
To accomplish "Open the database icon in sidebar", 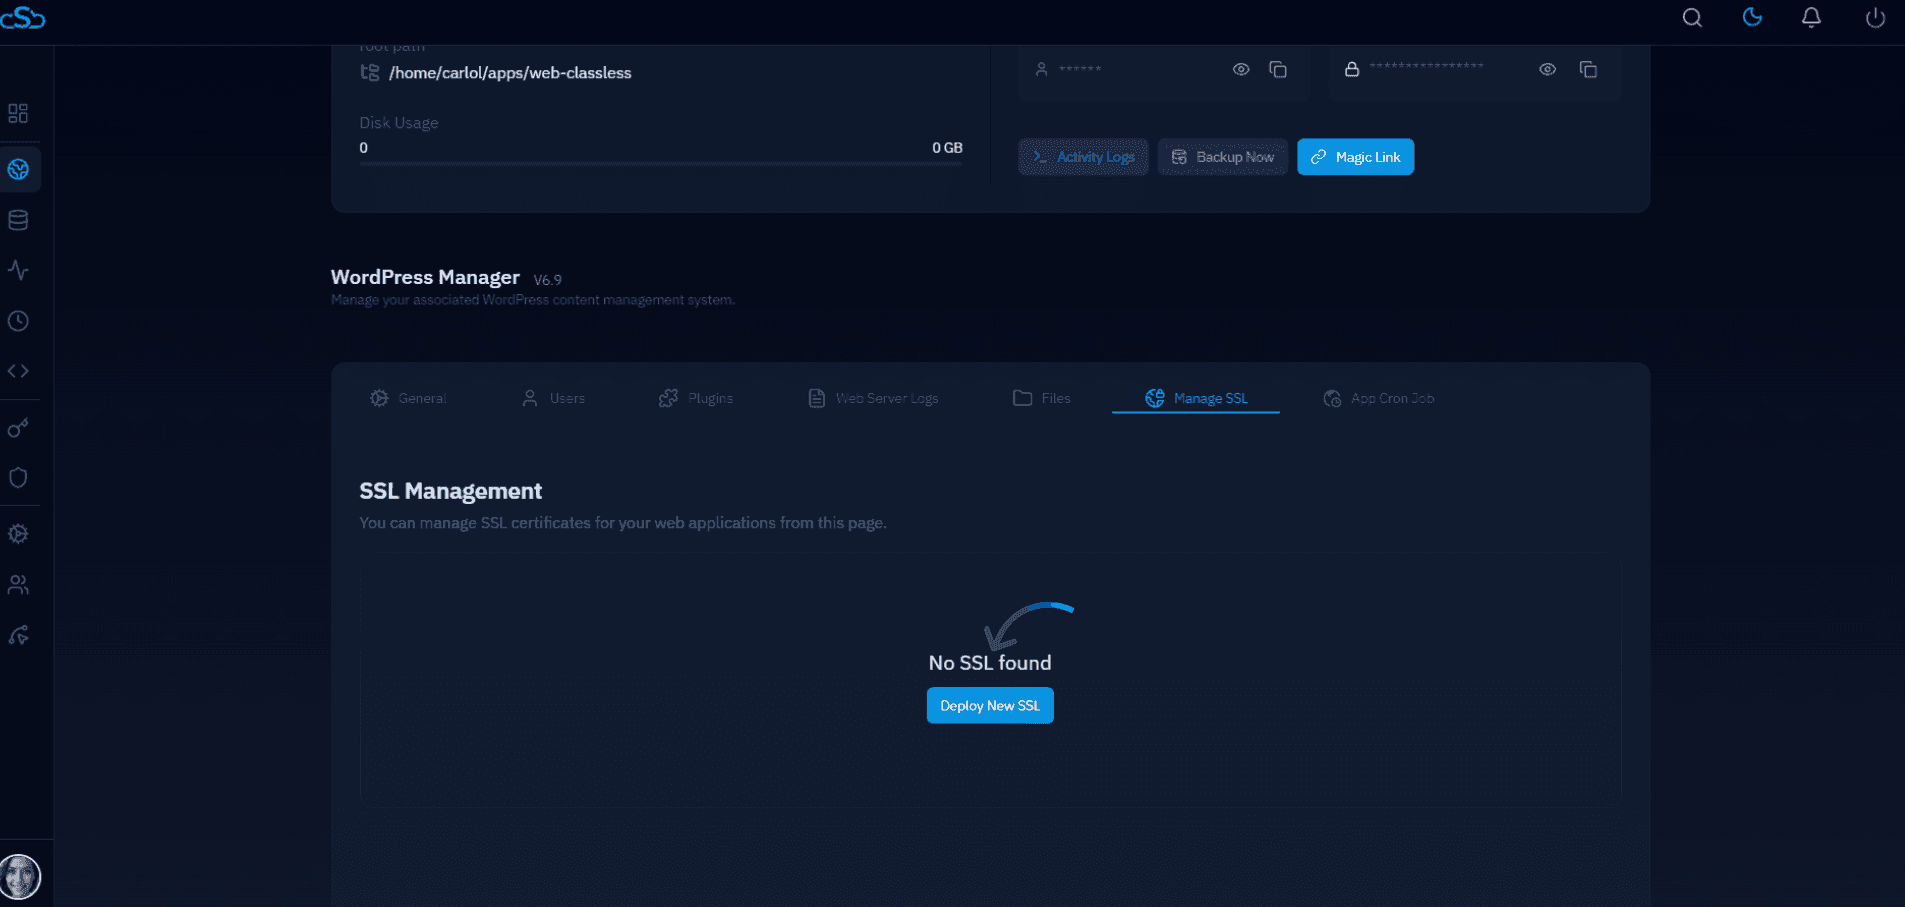I will point(18,220).
